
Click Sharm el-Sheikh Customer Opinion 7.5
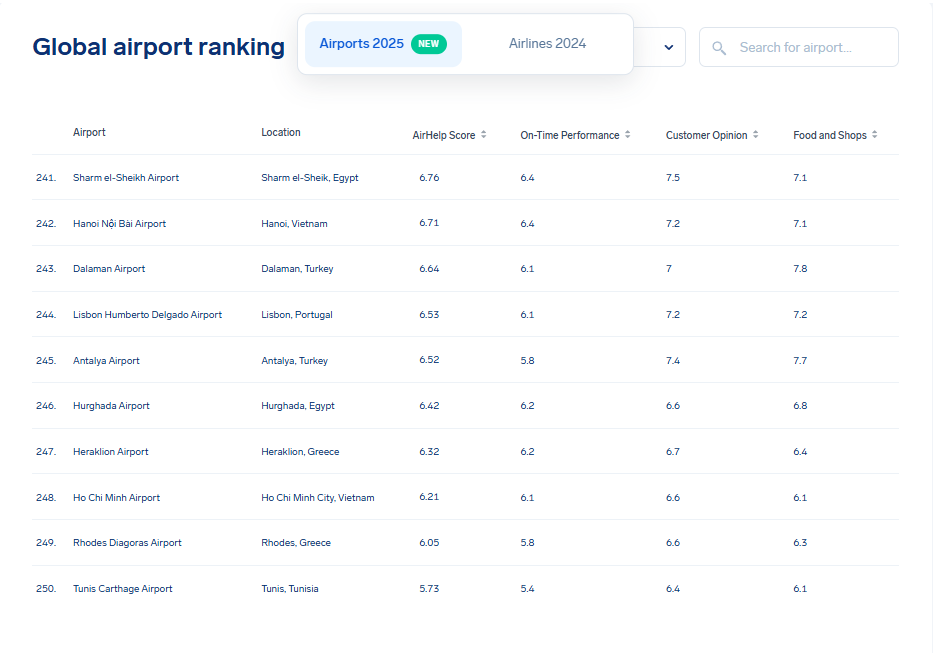click(672, 177)
